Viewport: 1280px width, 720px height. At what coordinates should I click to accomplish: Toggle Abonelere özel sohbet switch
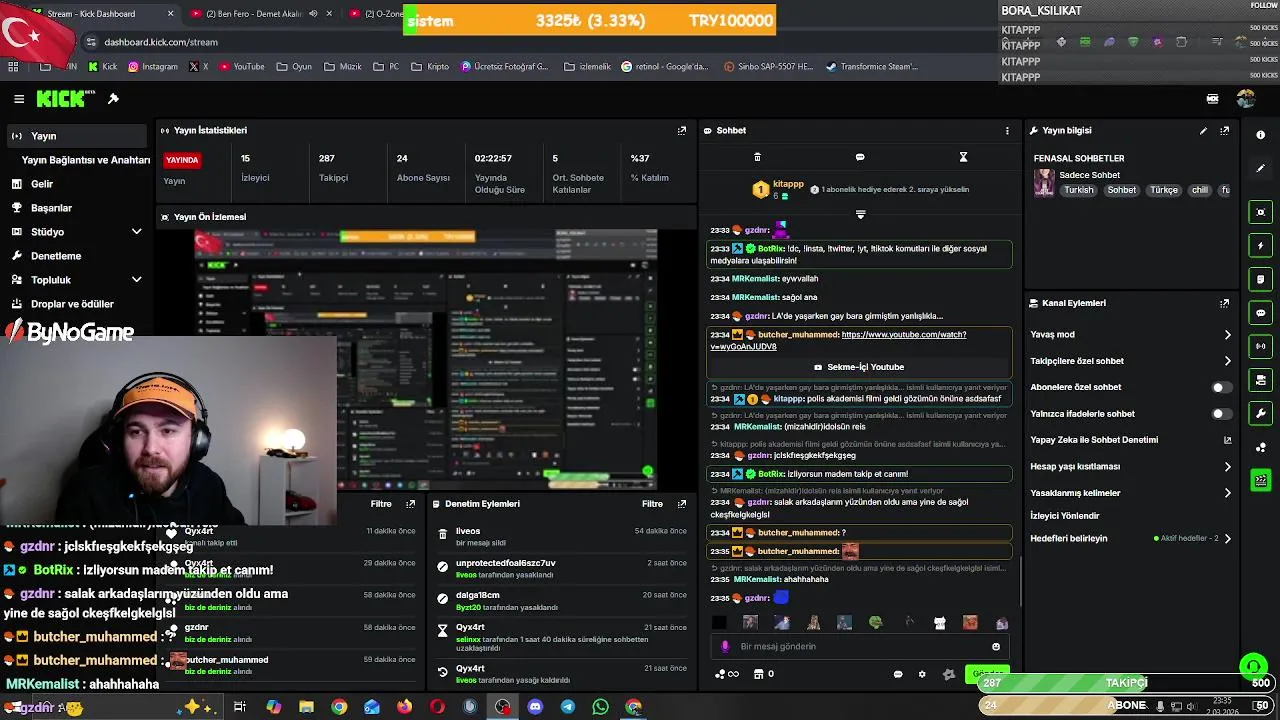[x=1220, y=387]
